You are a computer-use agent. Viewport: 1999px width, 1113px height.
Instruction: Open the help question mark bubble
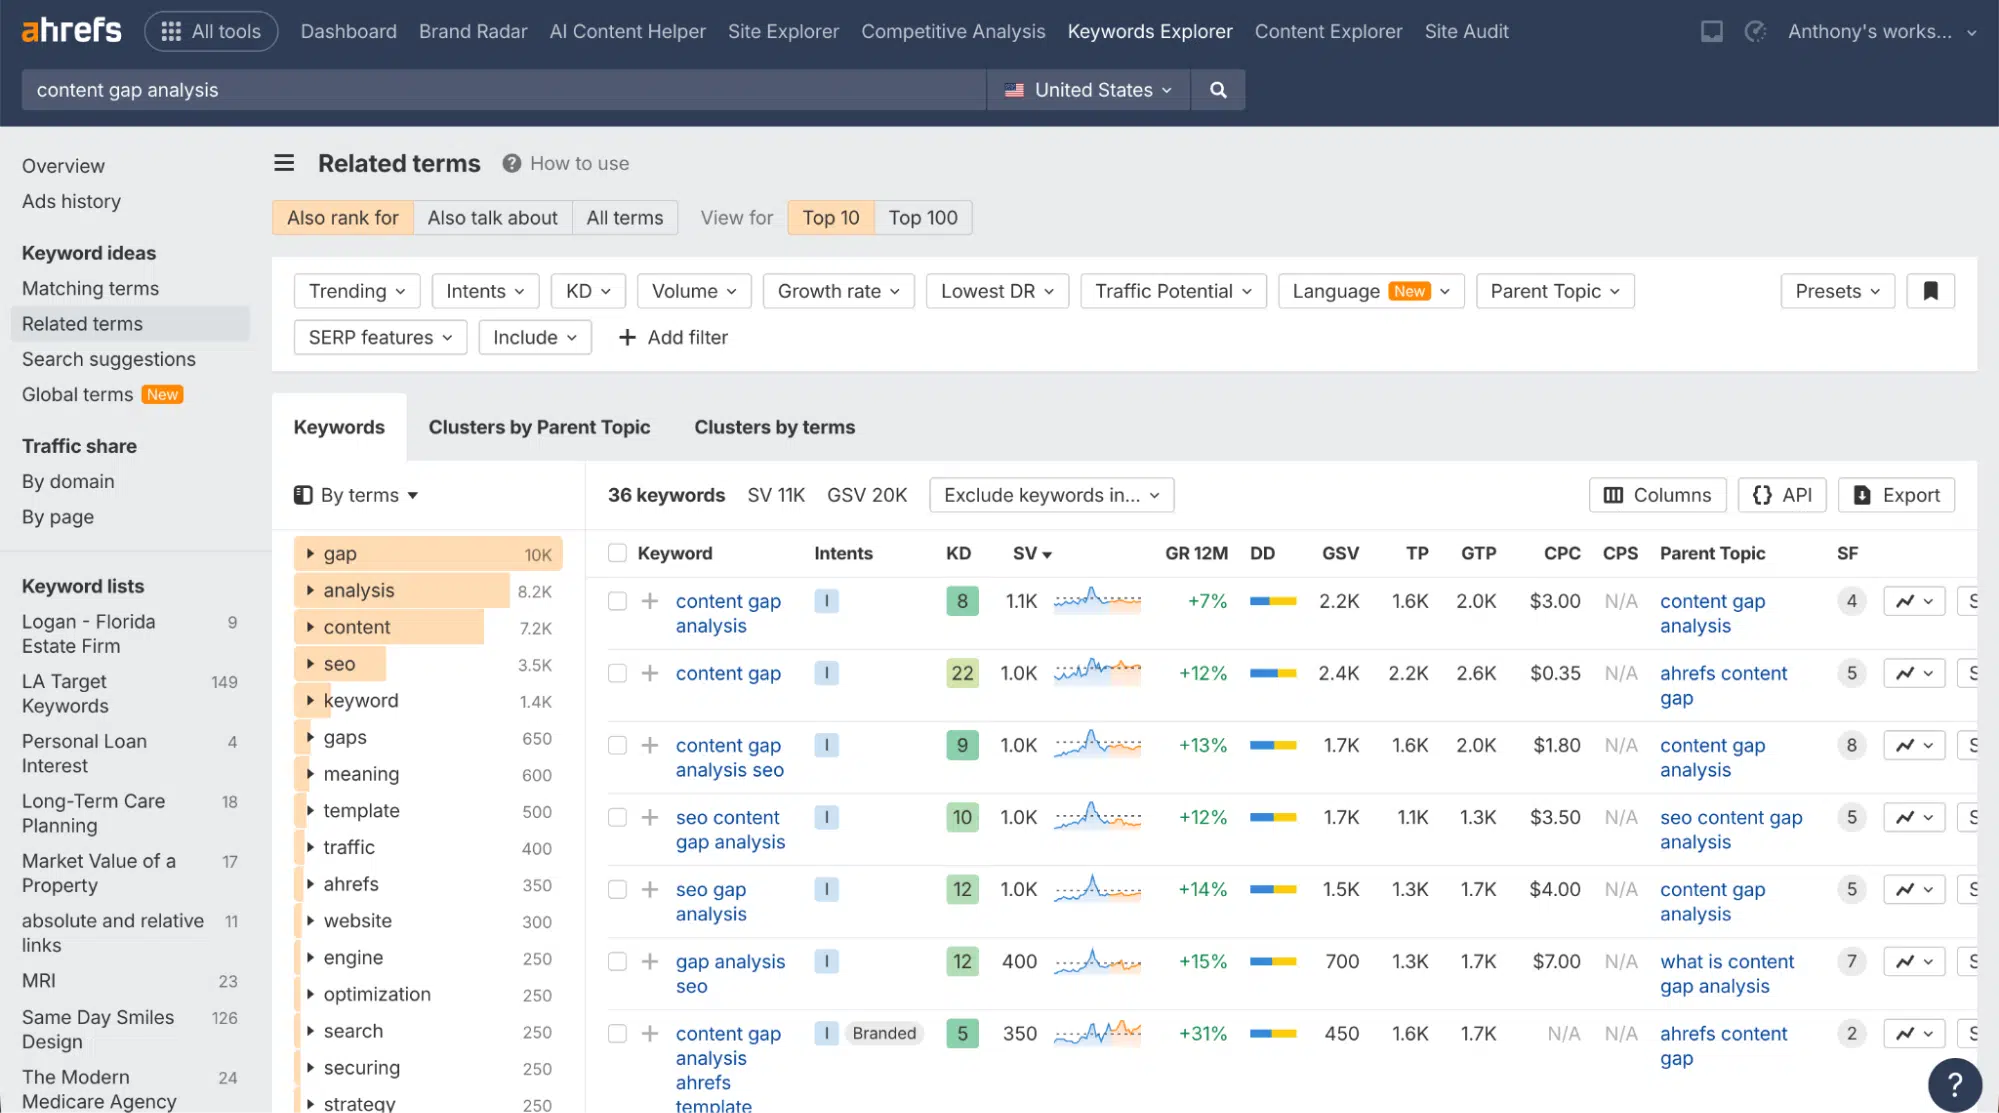tap(1954, 1084)
